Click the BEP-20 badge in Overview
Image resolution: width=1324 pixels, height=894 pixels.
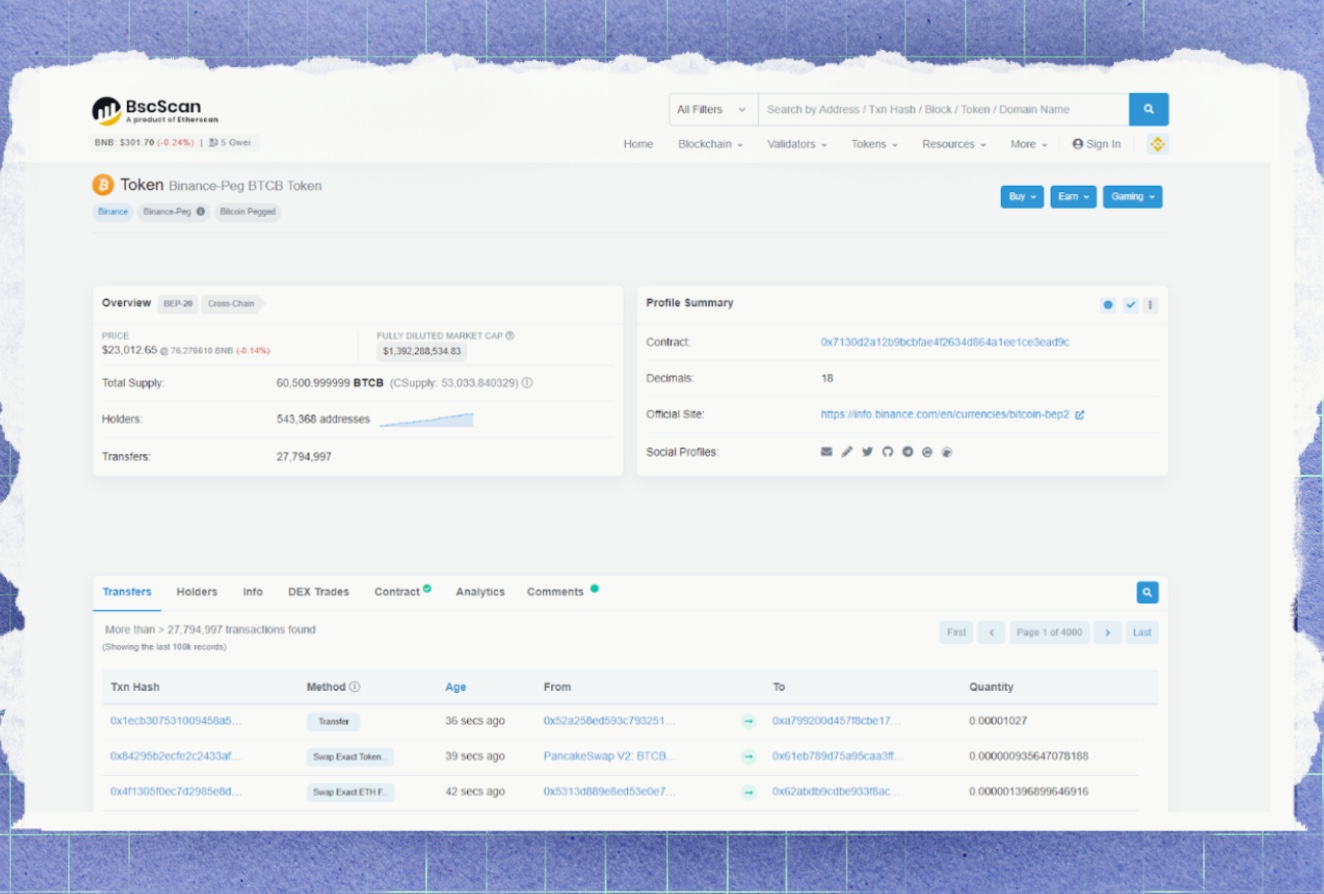coord(177,303)
